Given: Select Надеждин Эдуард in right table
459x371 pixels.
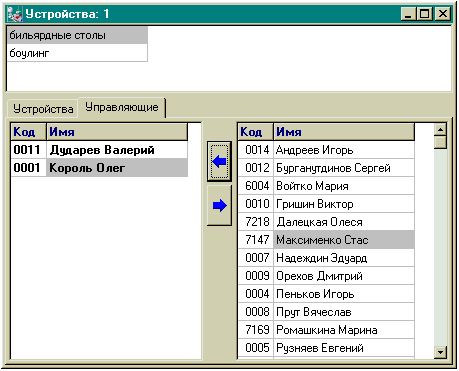Looking at the screenshot, I should 344,258.
